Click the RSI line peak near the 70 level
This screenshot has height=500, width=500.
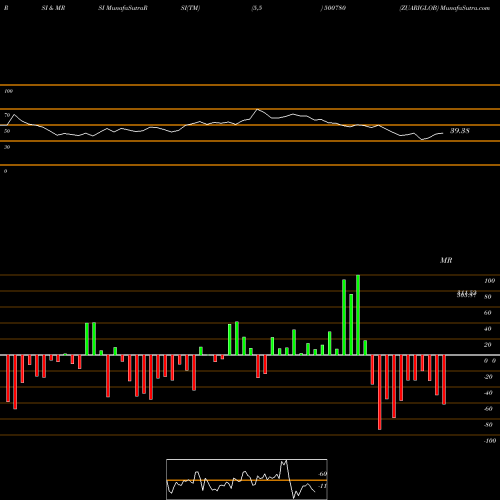point(257,109)
